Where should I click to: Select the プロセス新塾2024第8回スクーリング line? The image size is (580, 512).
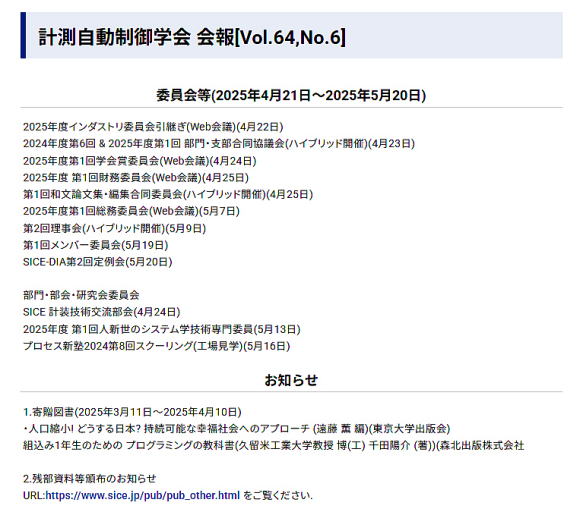[156, 346]
